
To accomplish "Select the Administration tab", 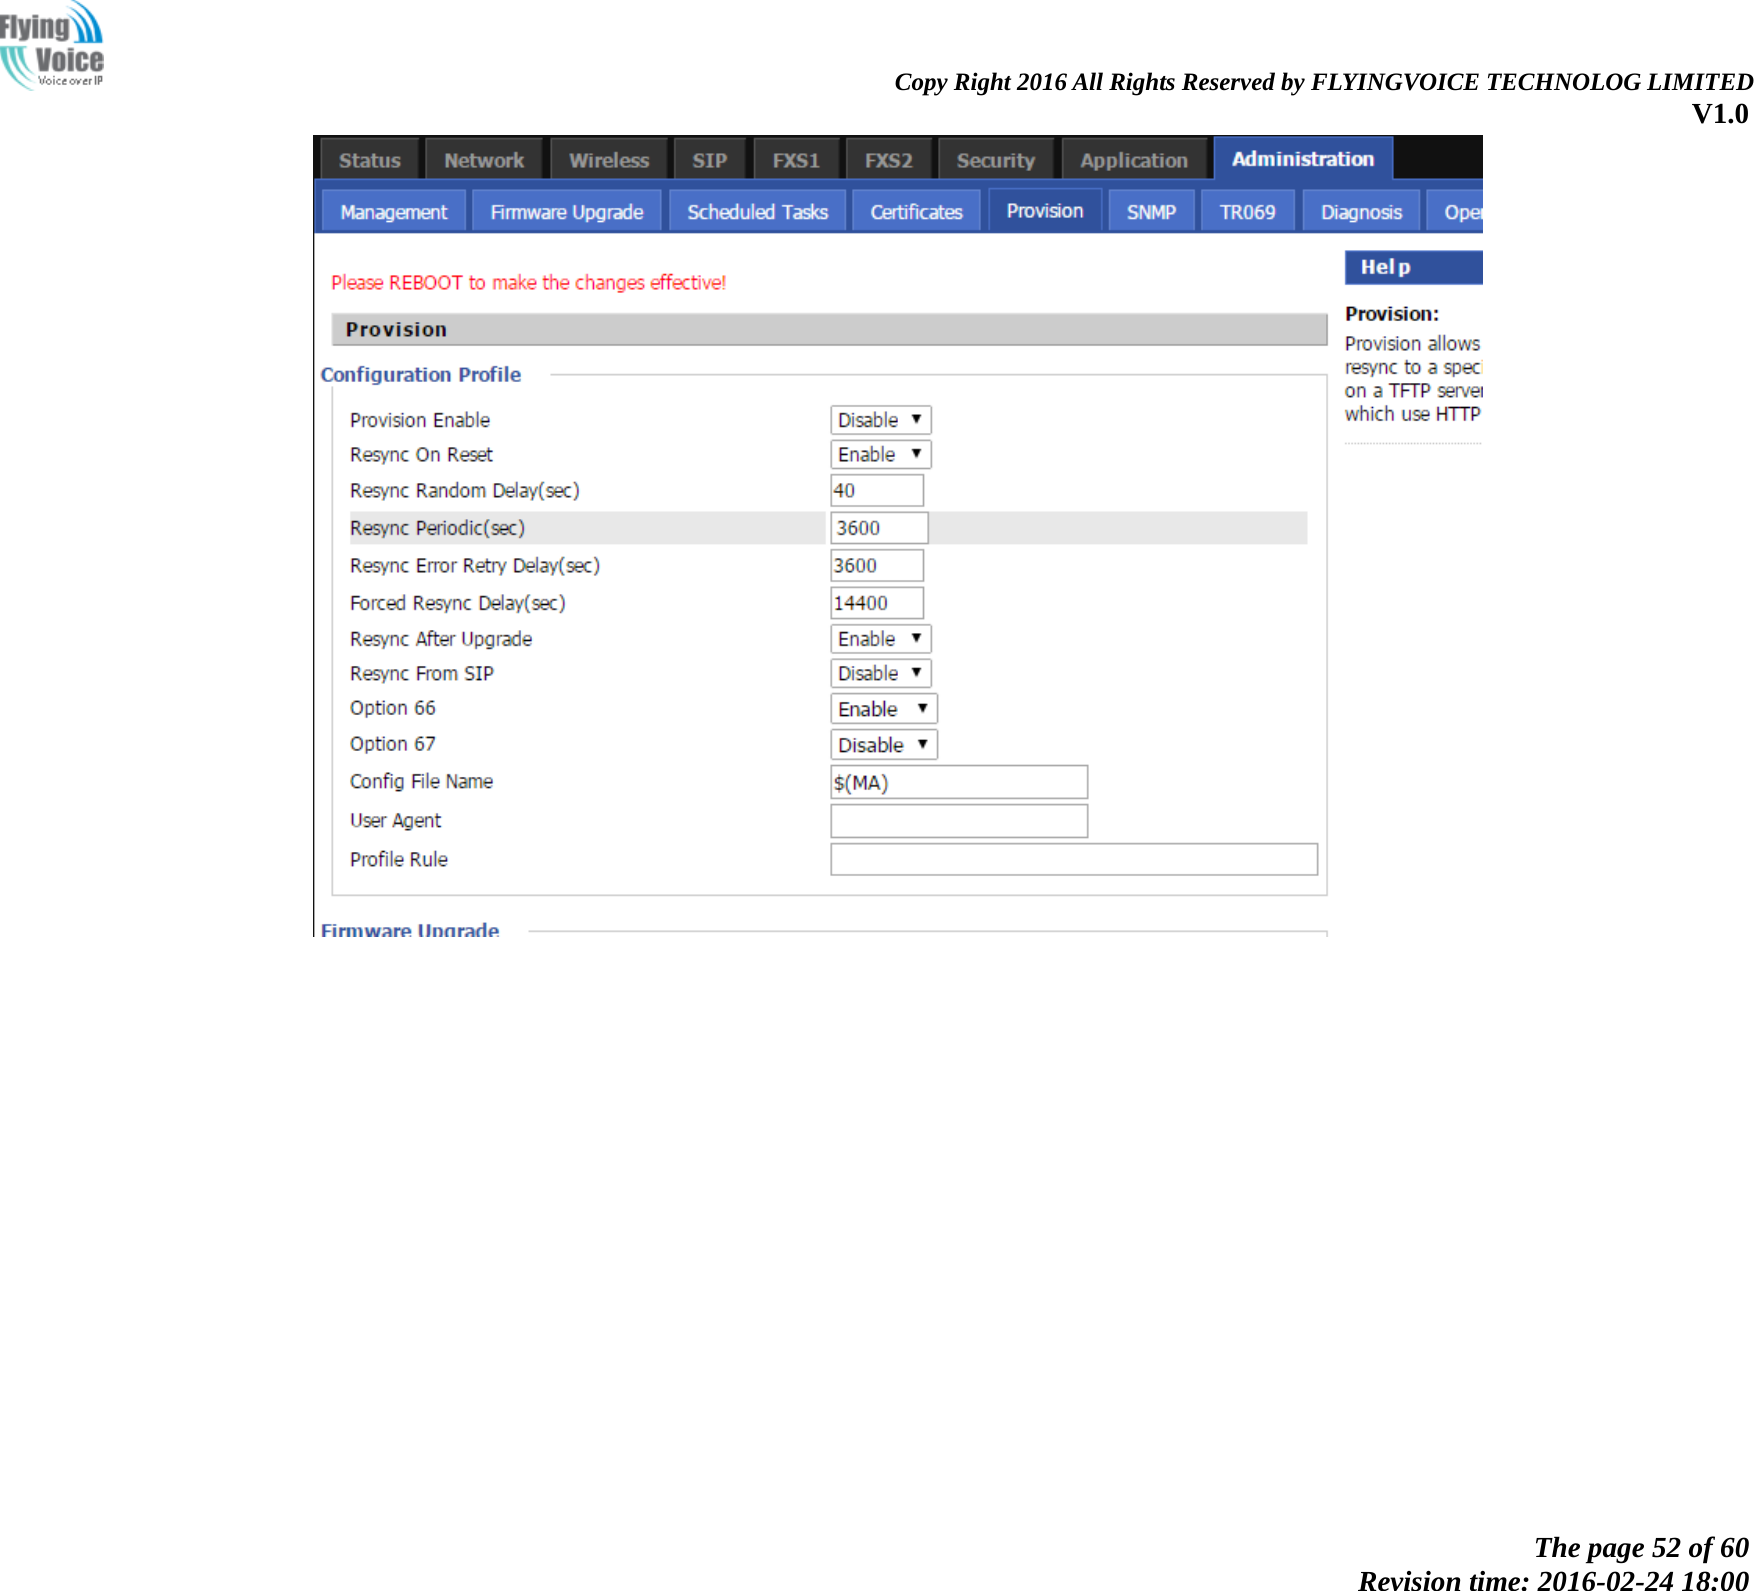I will pyautogui.click(x=1302, y=158).
